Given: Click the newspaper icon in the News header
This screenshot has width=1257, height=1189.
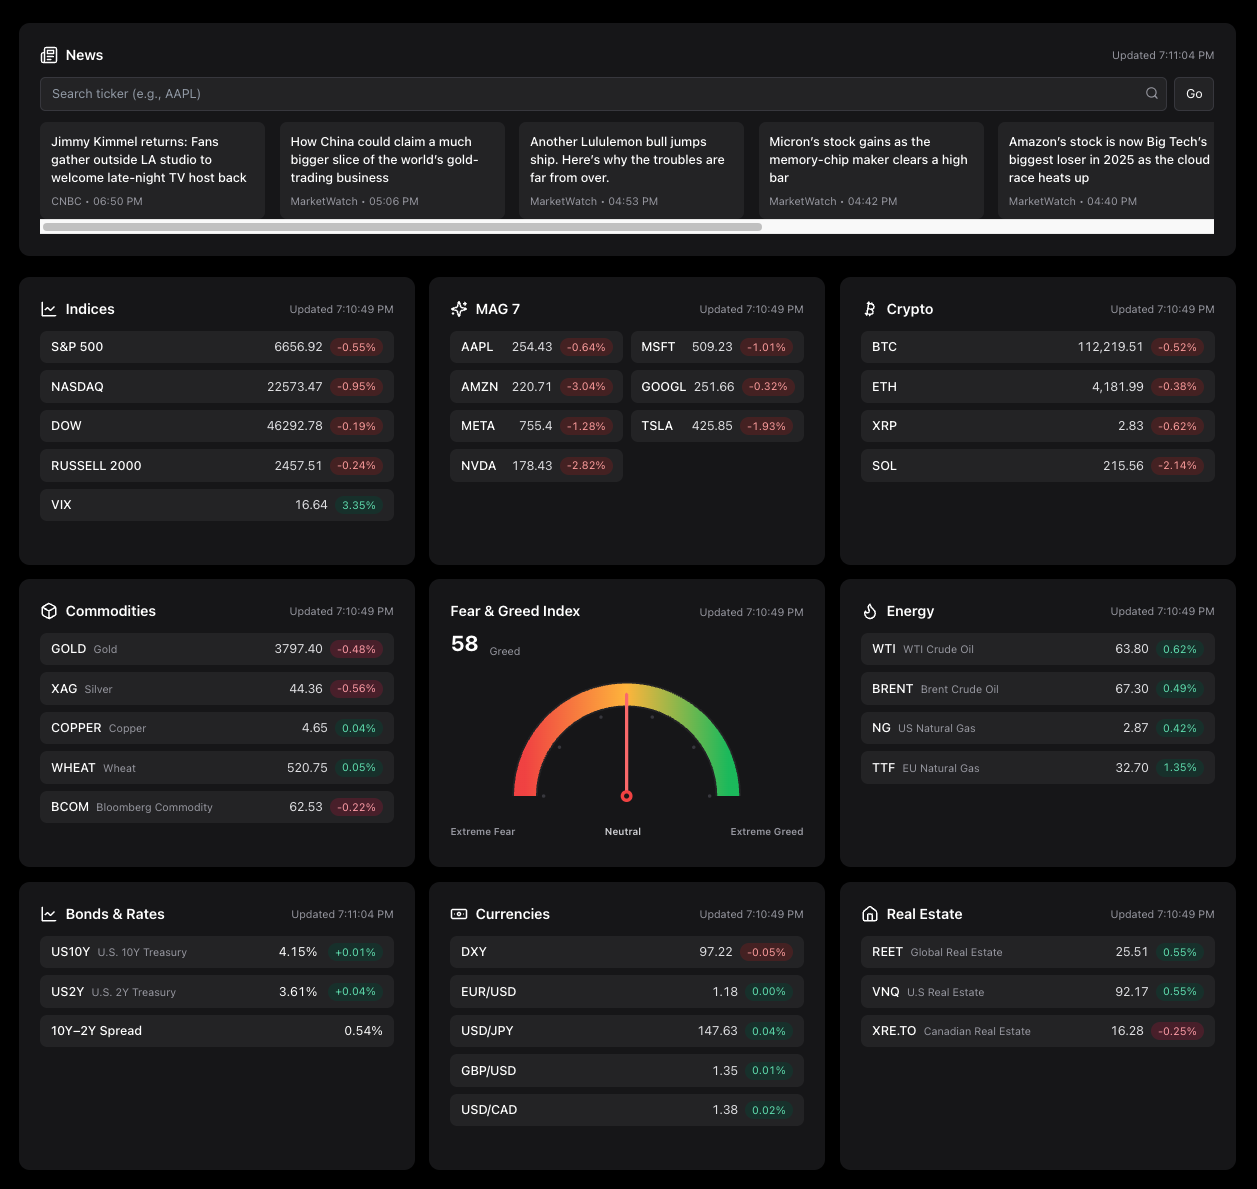Looking at the screenshot, I should click(49, 55).
